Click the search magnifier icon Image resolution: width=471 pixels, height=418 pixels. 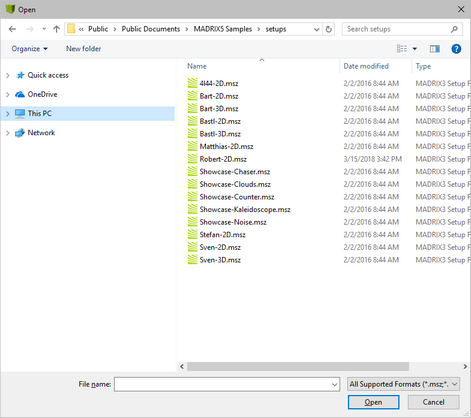coord(454,29)
